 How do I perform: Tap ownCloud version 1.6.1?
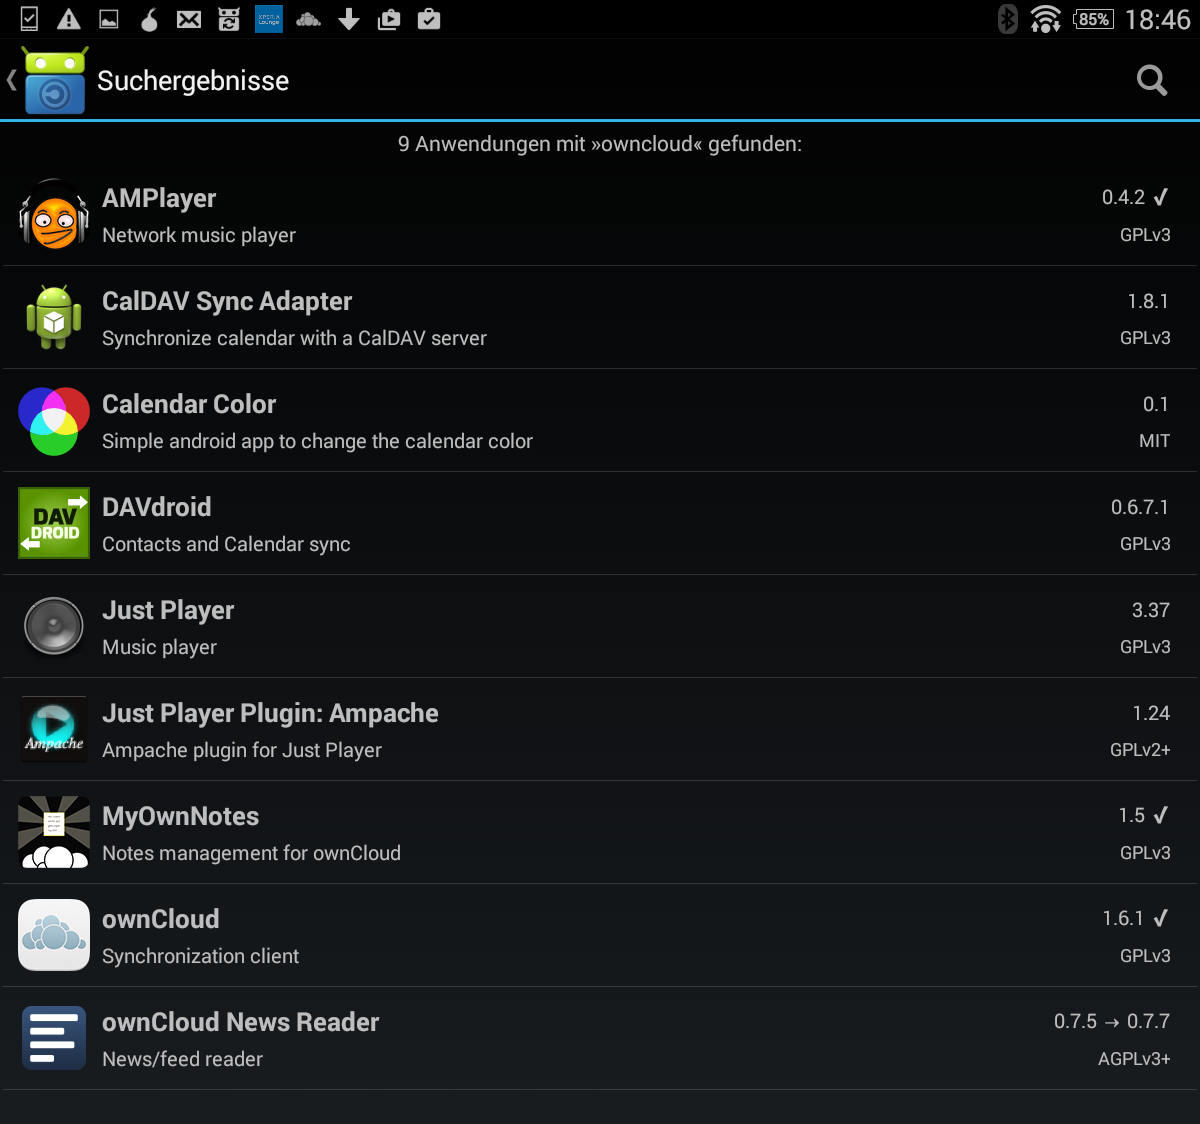[1123, 918]
